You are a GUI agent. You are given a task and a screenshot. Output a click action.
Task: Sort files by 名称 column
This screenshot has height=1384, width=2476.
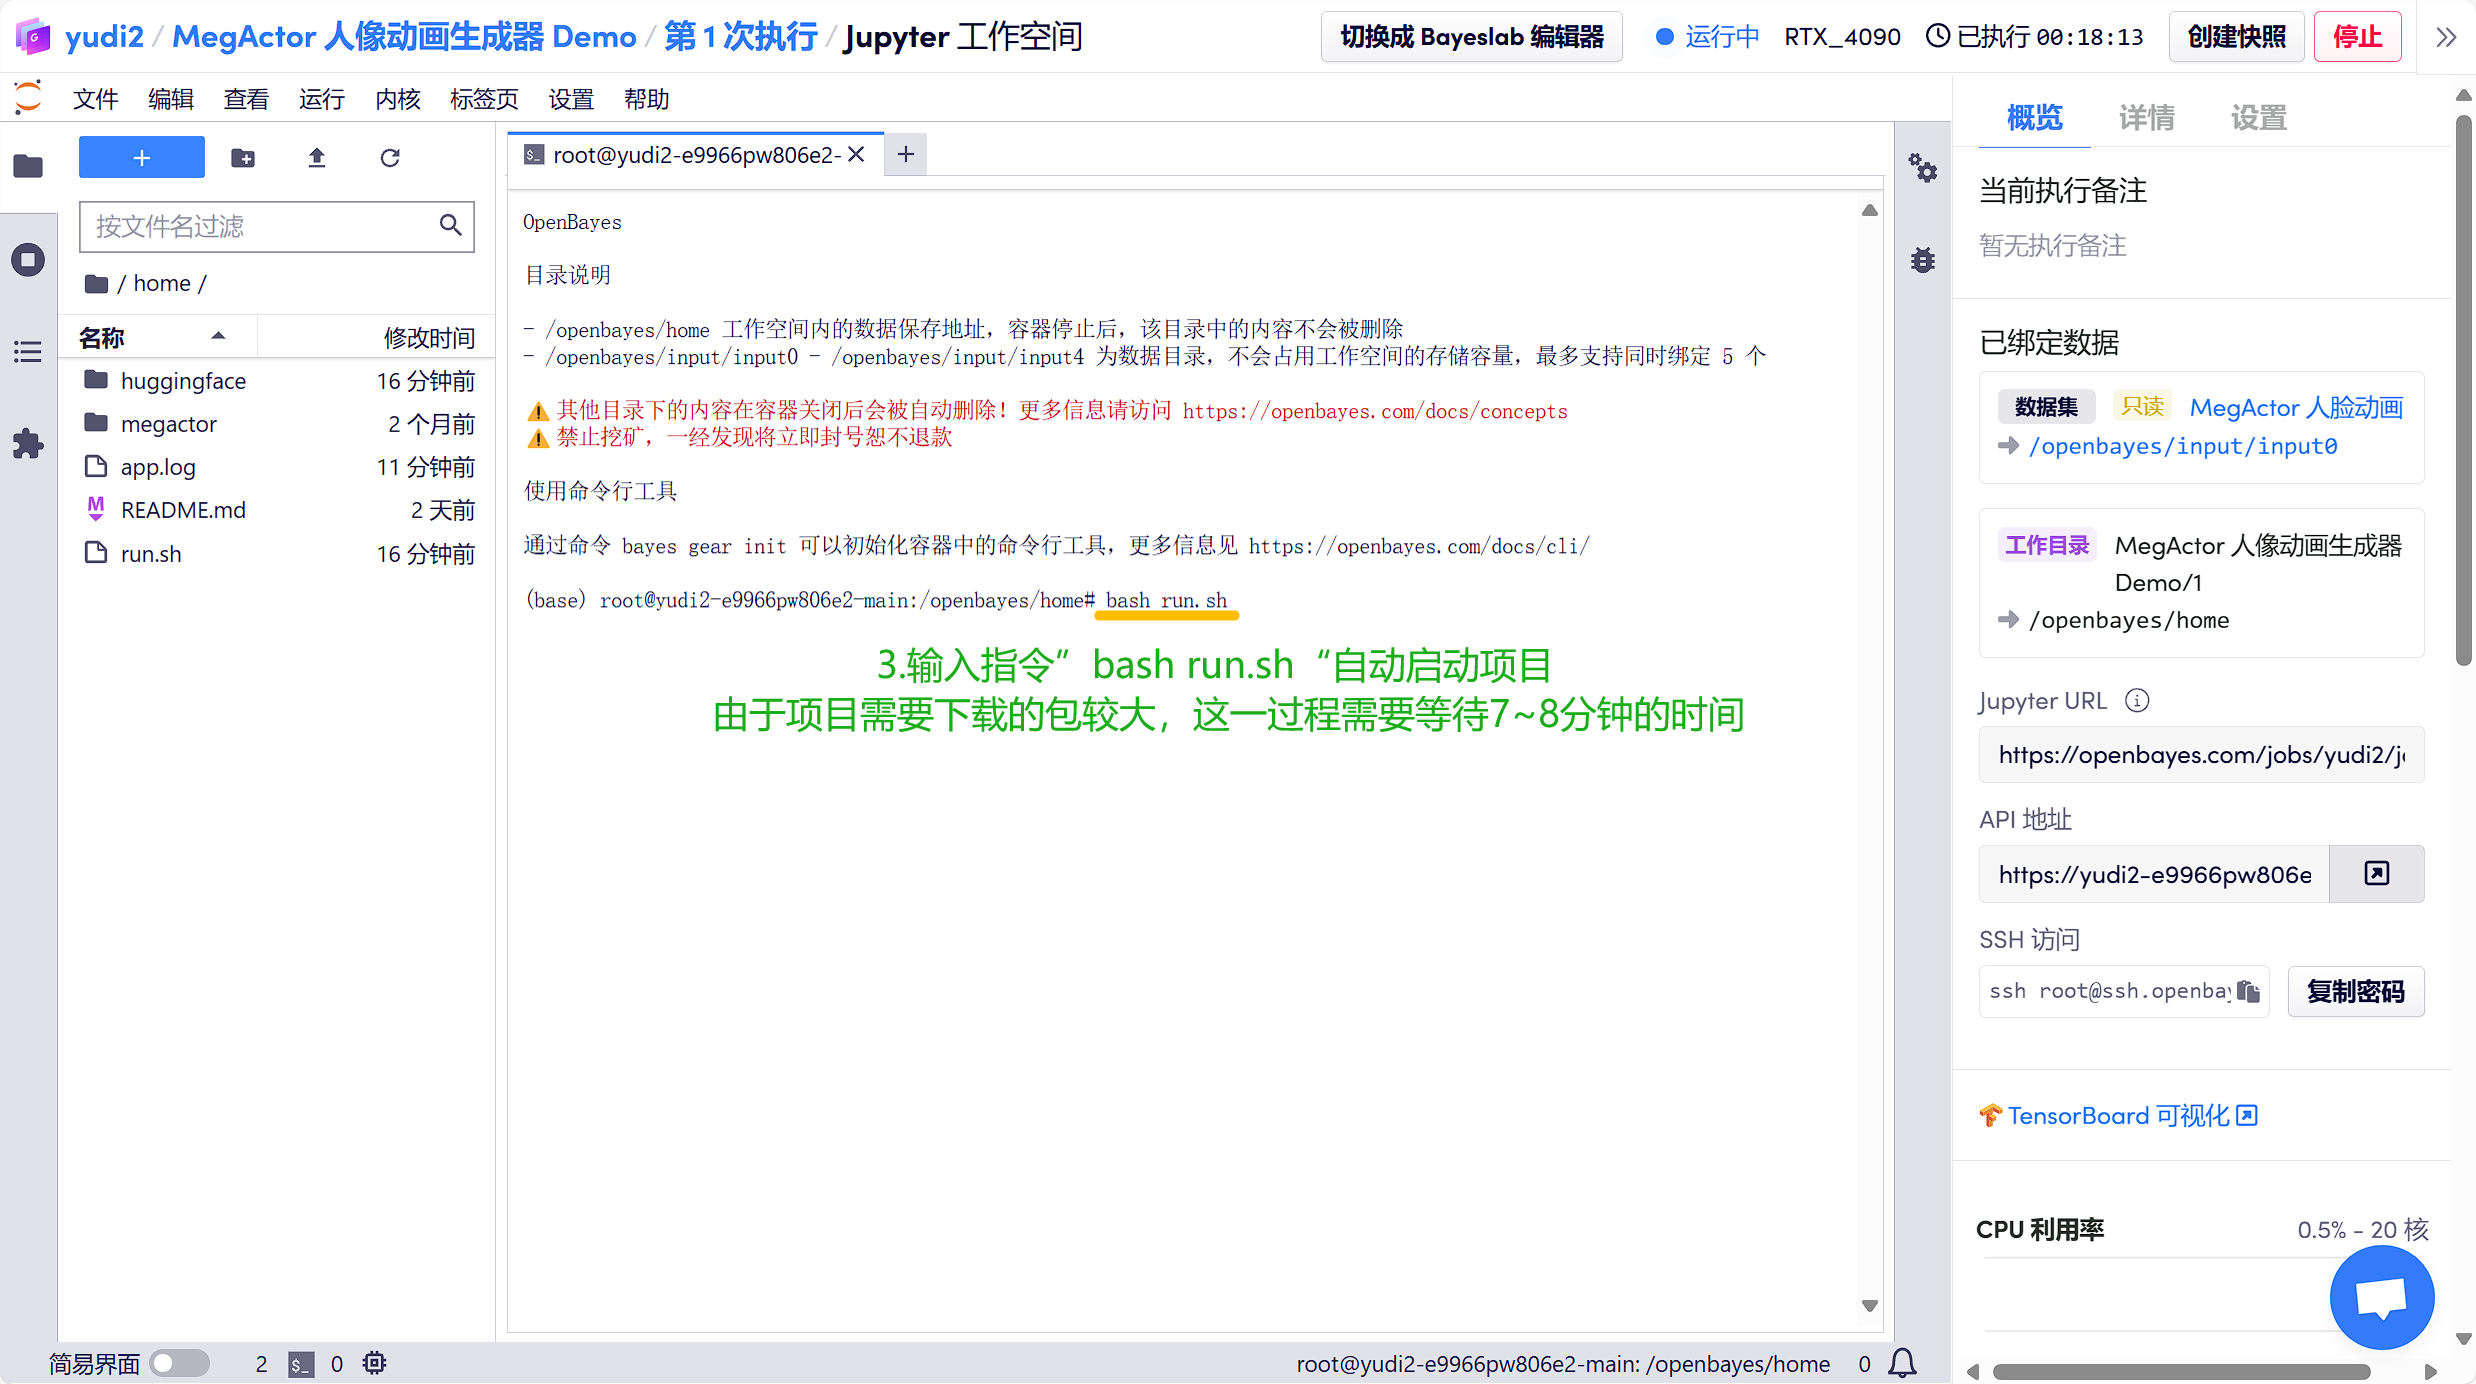[x=102, y=338]
